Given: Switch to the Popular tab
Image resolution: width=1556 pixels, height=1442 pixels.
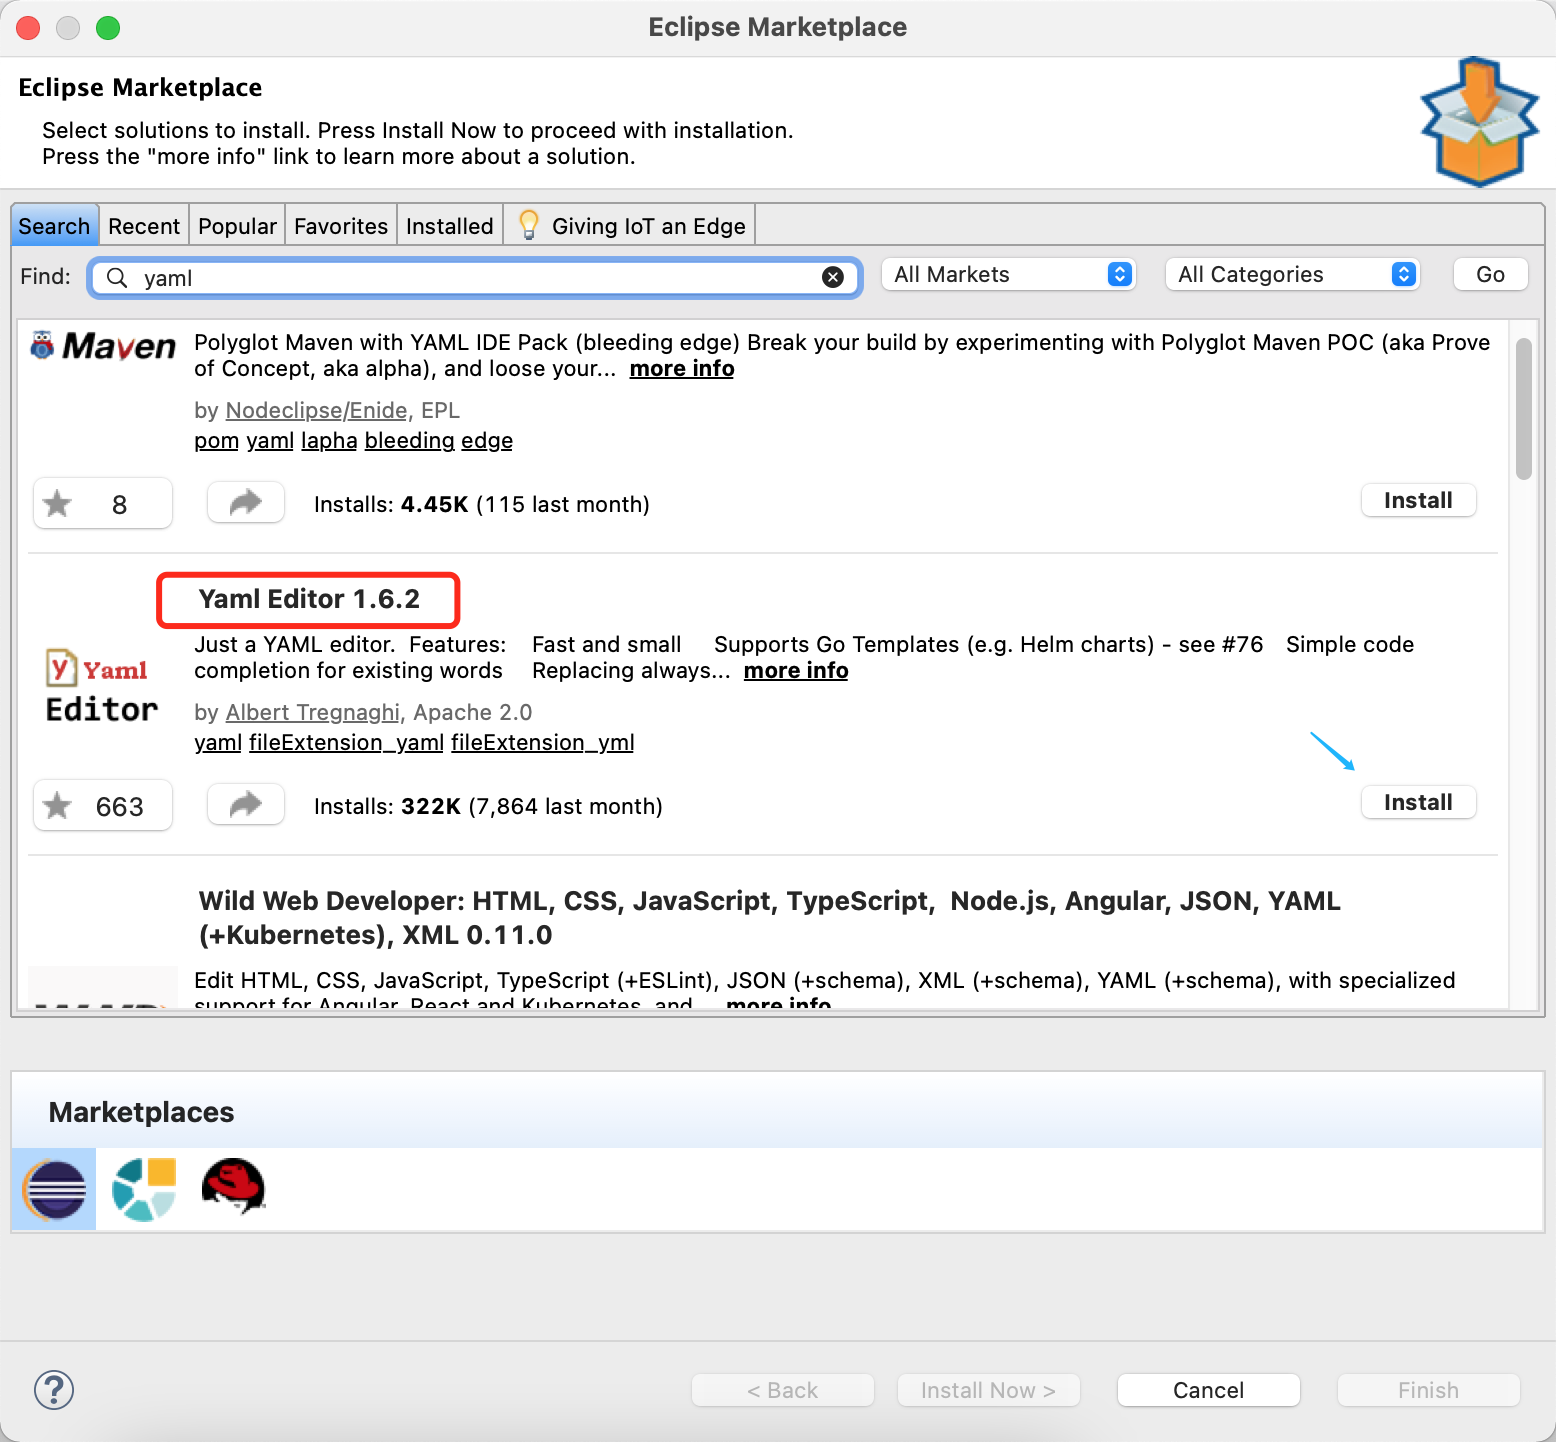Looking at the screenshot, I should [x=237, y=225].
